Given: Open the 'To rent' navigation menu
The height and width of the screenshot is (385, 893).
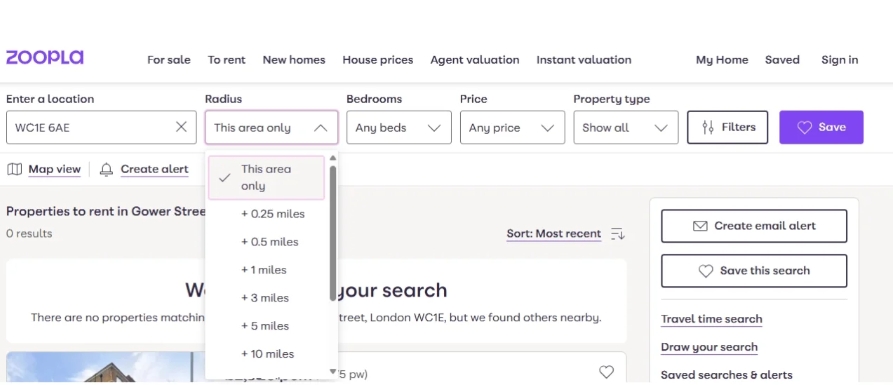Looking at the screenshot, I should 227,60.
